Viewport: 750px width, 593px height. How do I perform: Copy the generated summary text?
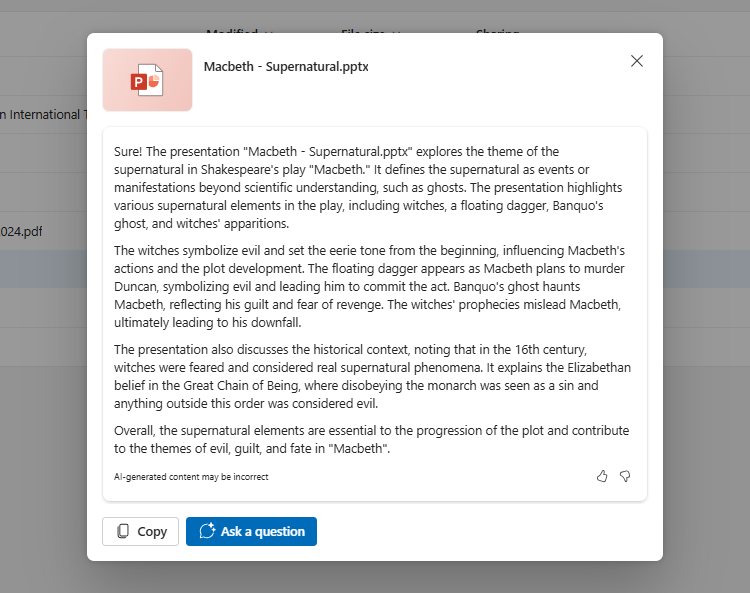pyautogui.click(x=141, y=531)
